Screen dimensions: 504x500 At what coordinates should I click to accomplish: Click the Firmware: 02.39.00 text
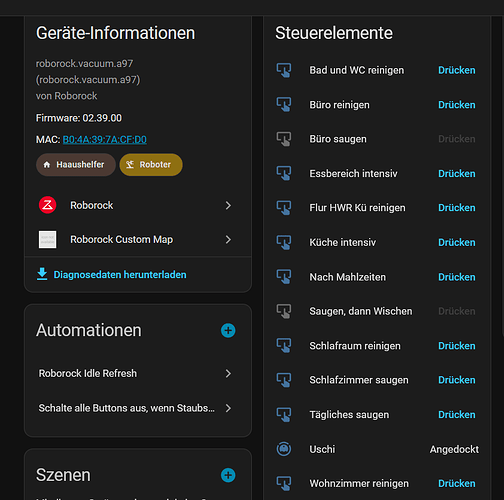point(79,118)
